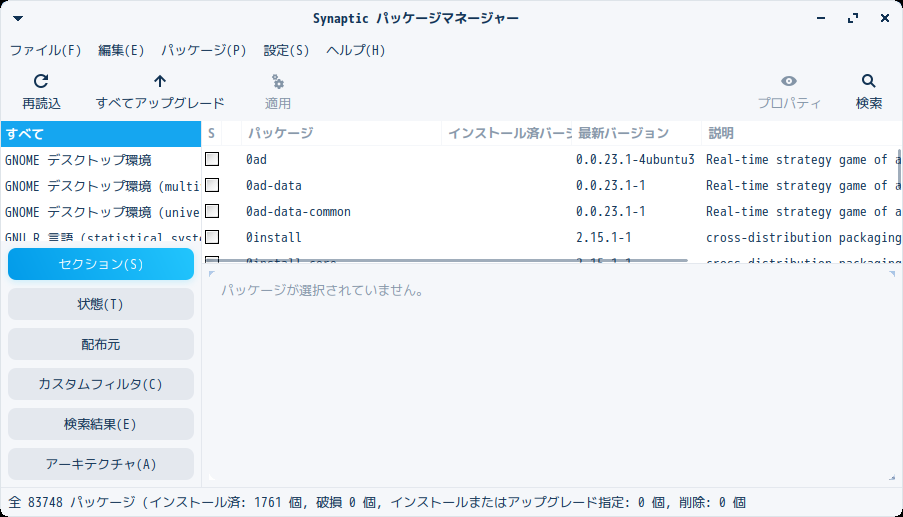Select the セクション(S) filter button

pos(101,264)
